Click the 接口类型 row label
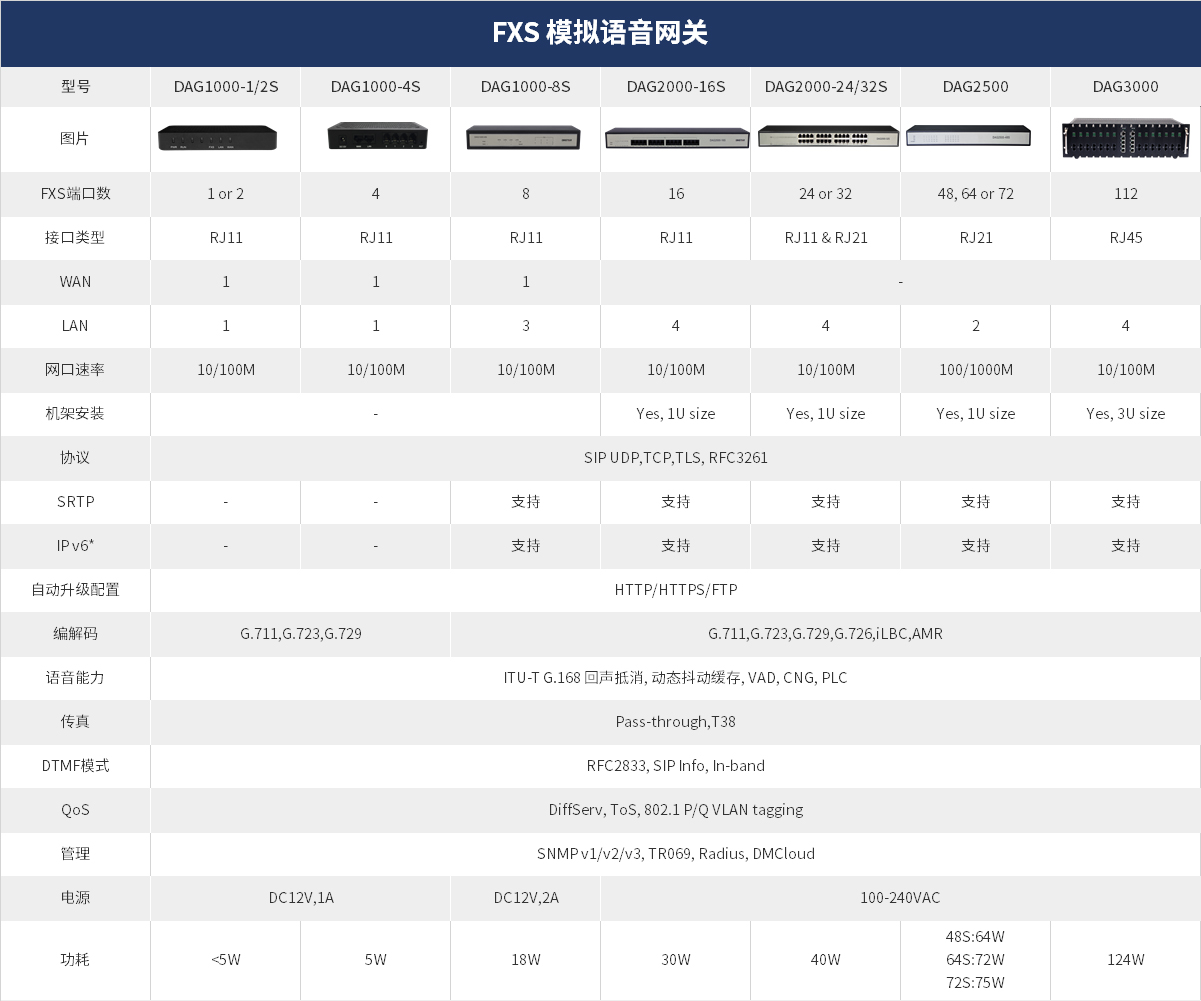The image size is (1201, 1001). (x=75, y=238)
